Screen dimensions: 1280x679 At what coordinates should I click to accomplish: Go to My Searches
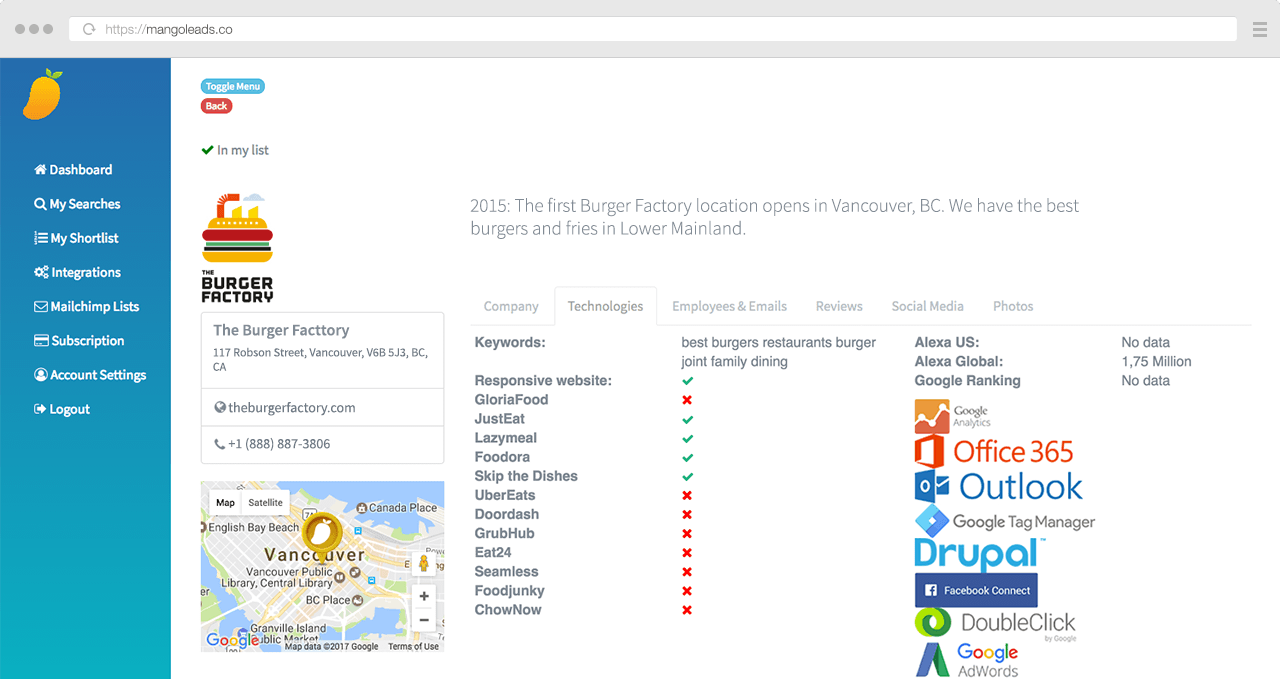point(77,204)
